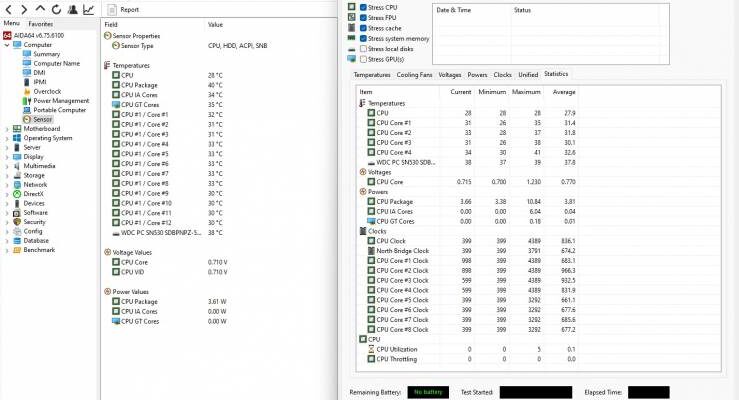Click the Back navigation arrow icon
The height and width of the screenshot is (400, 739).
point(8,9)
